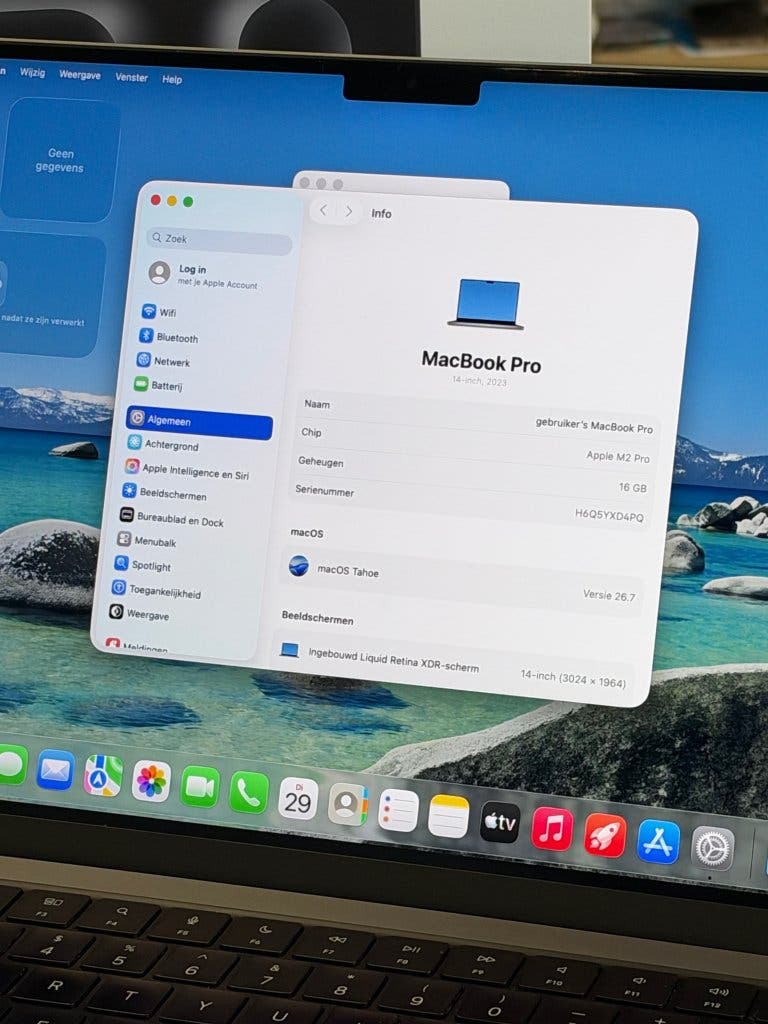Open Apple Intelligence en Siri settings
Screen dimensions: 768x1024
[x=187, y=470]
